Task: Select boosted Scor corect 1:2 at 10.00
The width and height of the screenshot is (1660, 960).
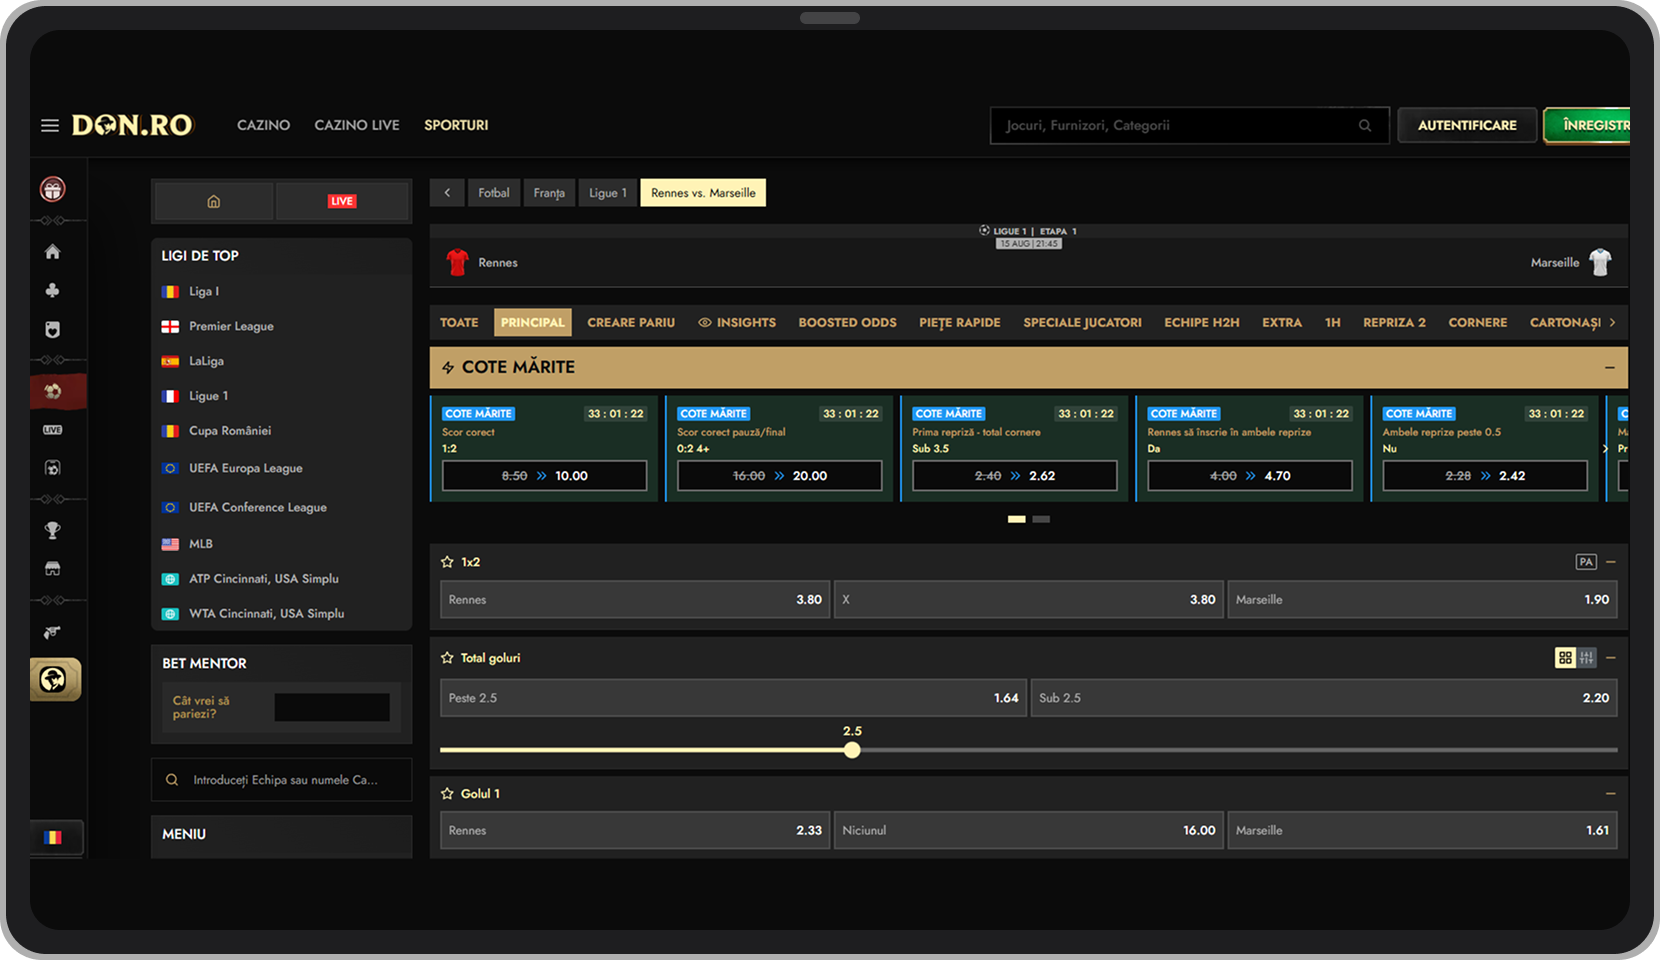Action: tap(544, 476)
